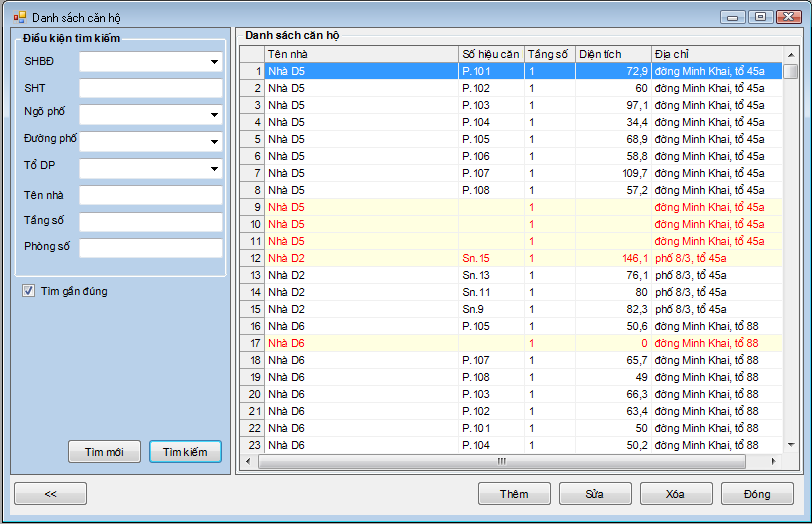Click the Tầng số input box
Screen dimensions: 812x524
(x=150, y=221)
